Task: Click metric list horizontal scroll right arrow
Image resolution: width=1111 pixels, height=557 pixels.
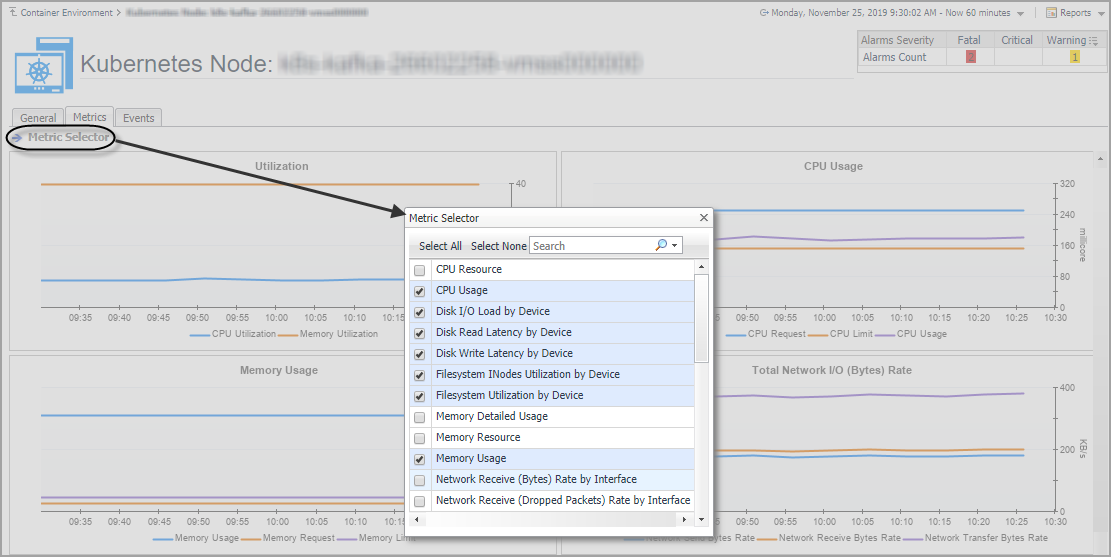Action: [x=684, y=519]
